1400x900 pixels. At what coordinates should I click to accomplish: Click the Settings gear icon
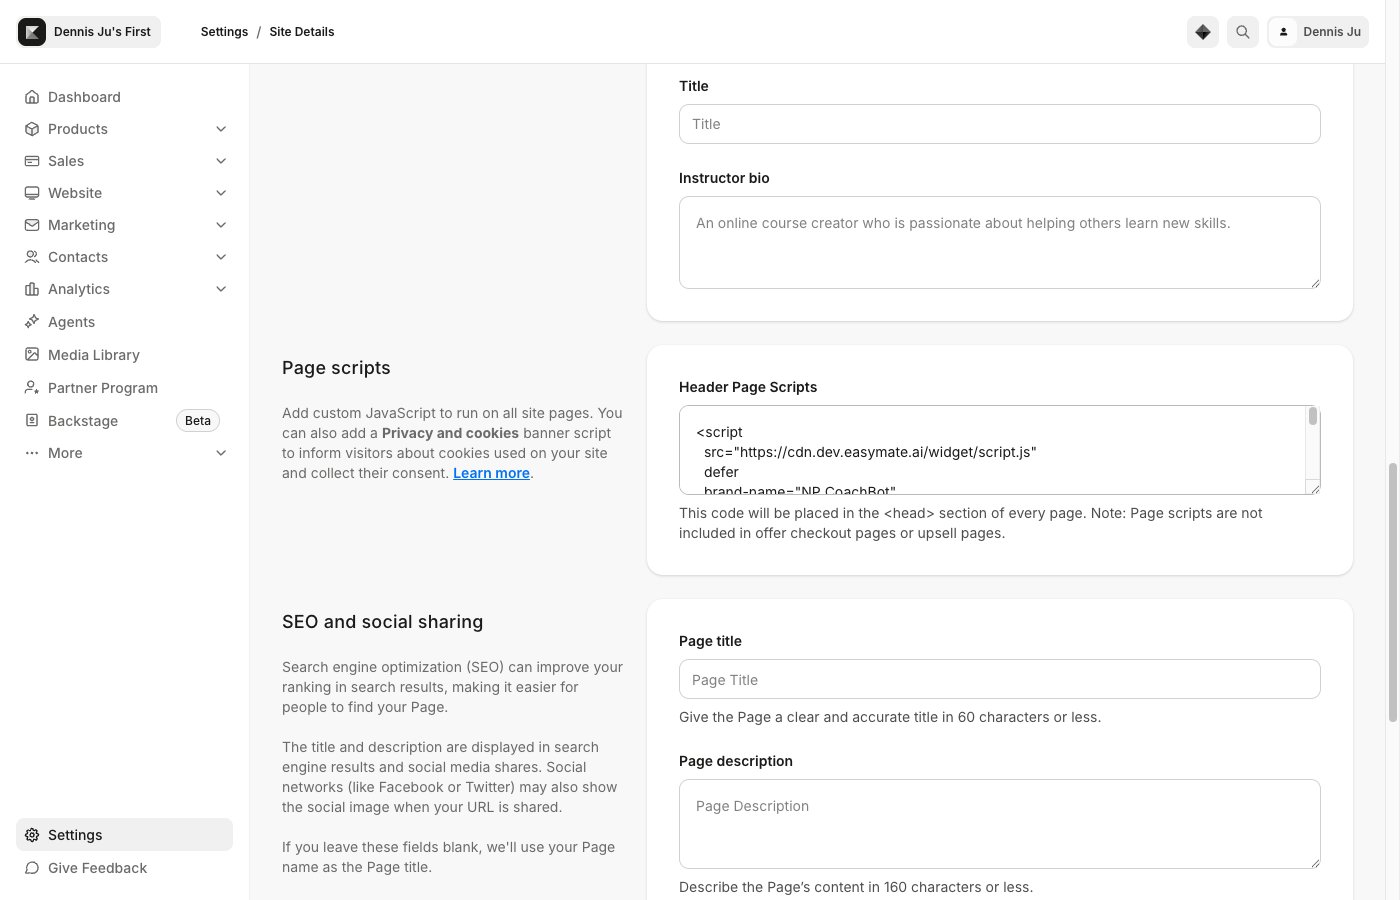tap(32, 835)
